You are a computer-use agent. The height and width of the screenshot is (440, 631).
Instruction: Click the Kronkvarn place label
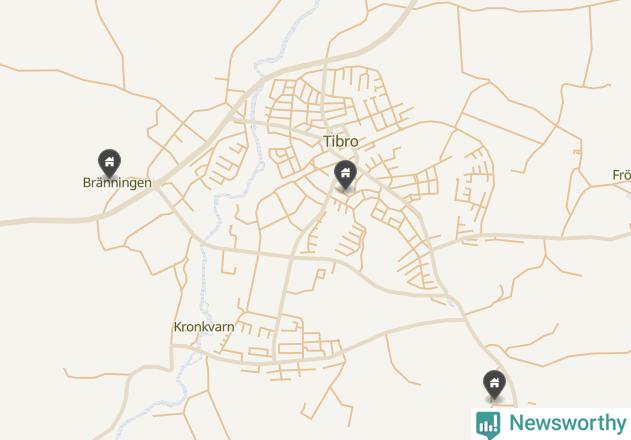click(204, 327)
